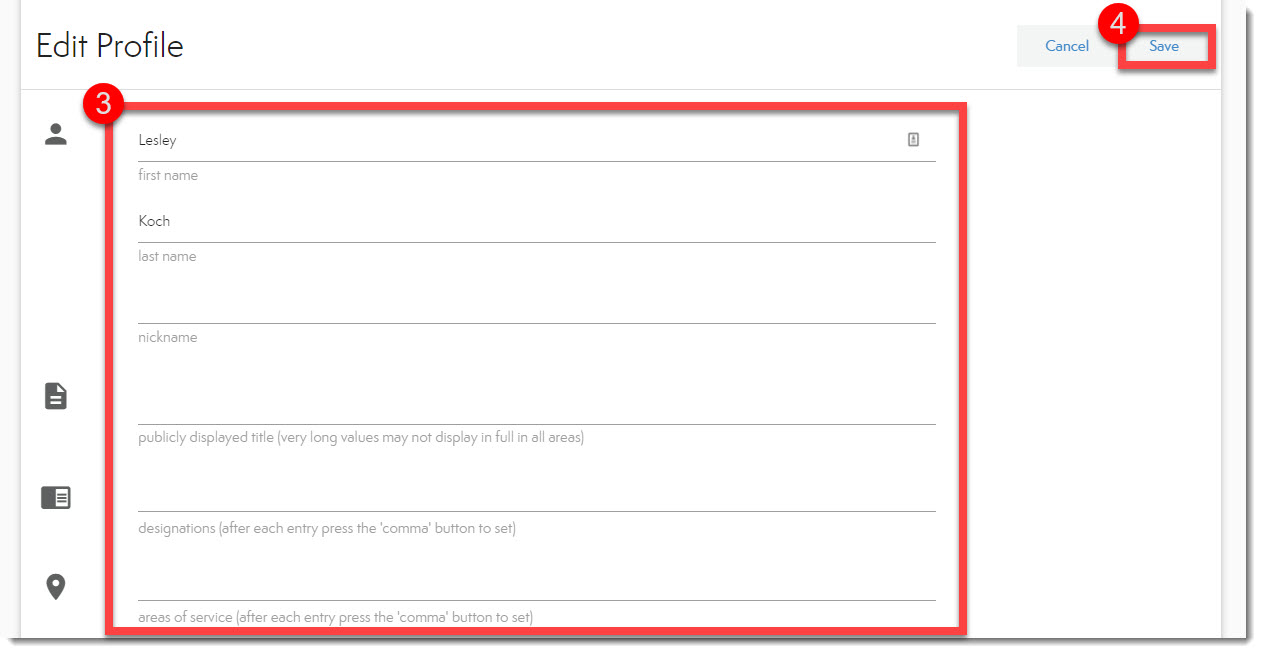This screenshot has height=653, width=1261.
Task: Click the 'nickname' label text
Action: click(168, 338)
